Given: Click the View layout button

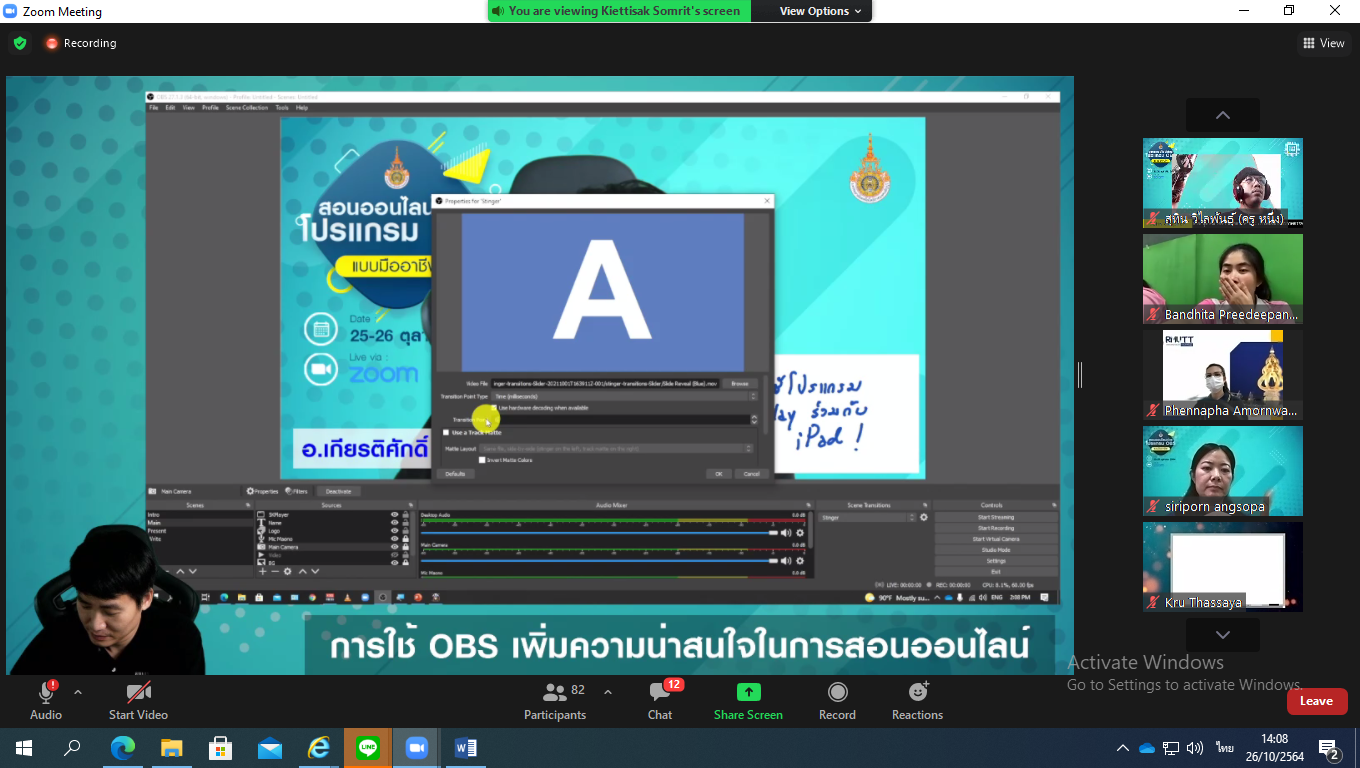Looking at the screenshot, I should [1323, 43].
